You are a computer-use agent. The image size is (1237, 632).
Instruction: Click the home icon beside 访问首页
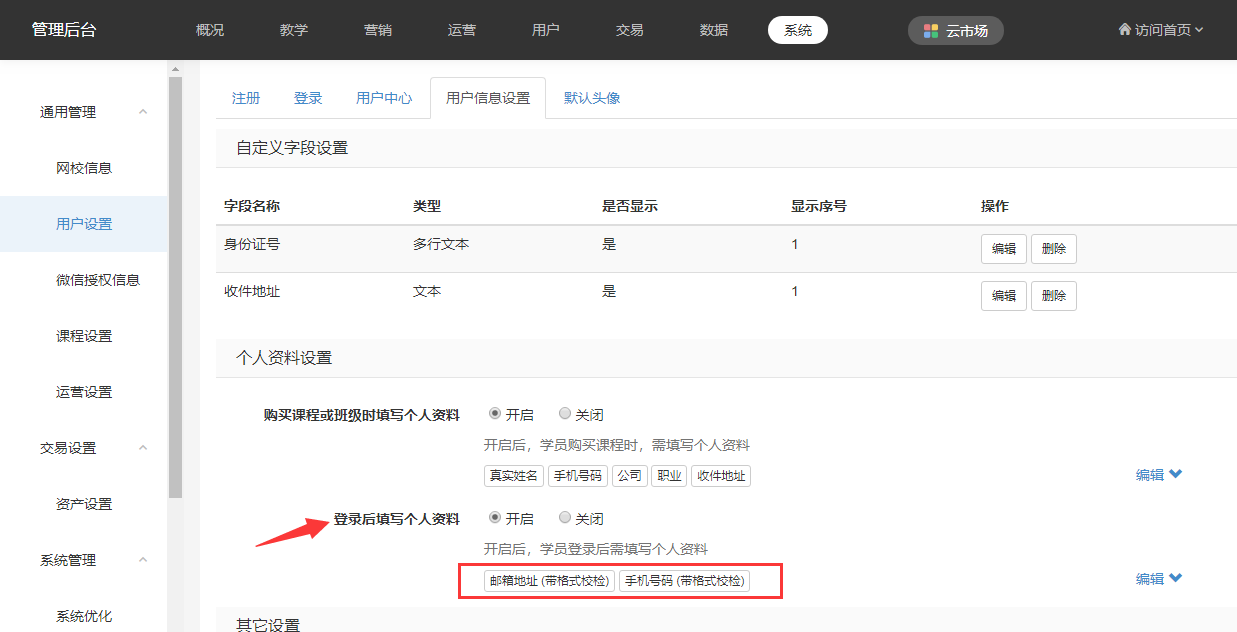tap(1125, 30)
